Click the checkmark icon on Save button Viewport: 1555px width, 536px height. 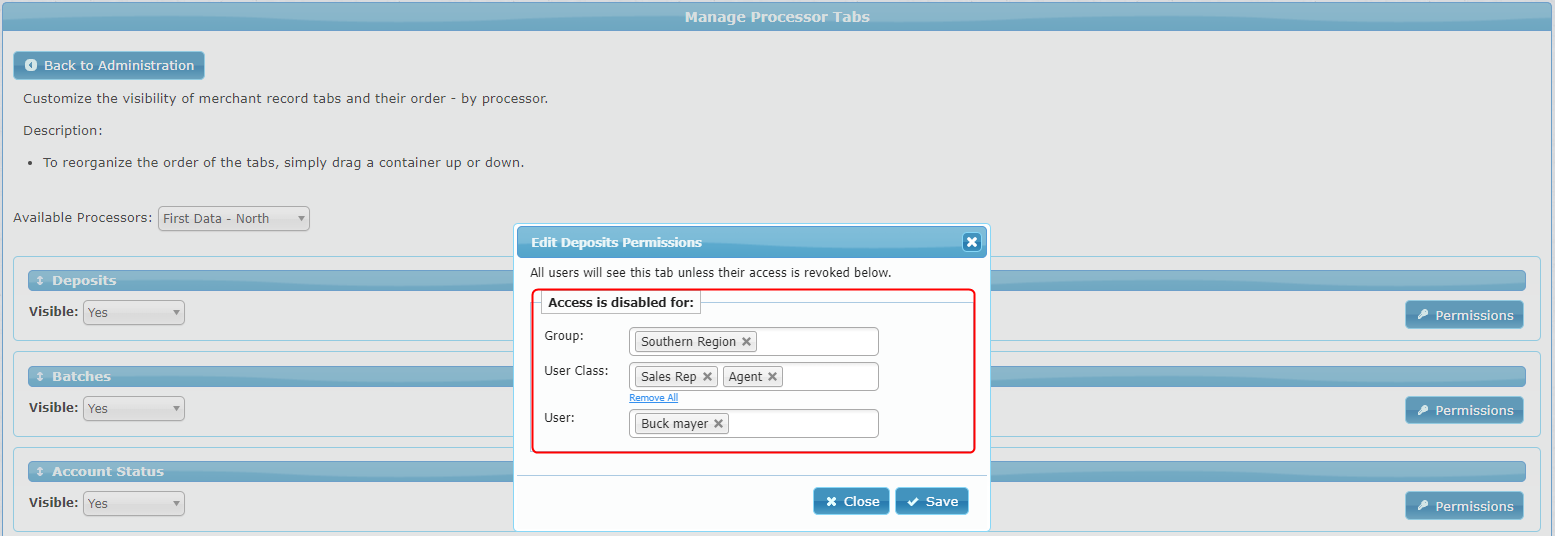click(x=913, y=502)
